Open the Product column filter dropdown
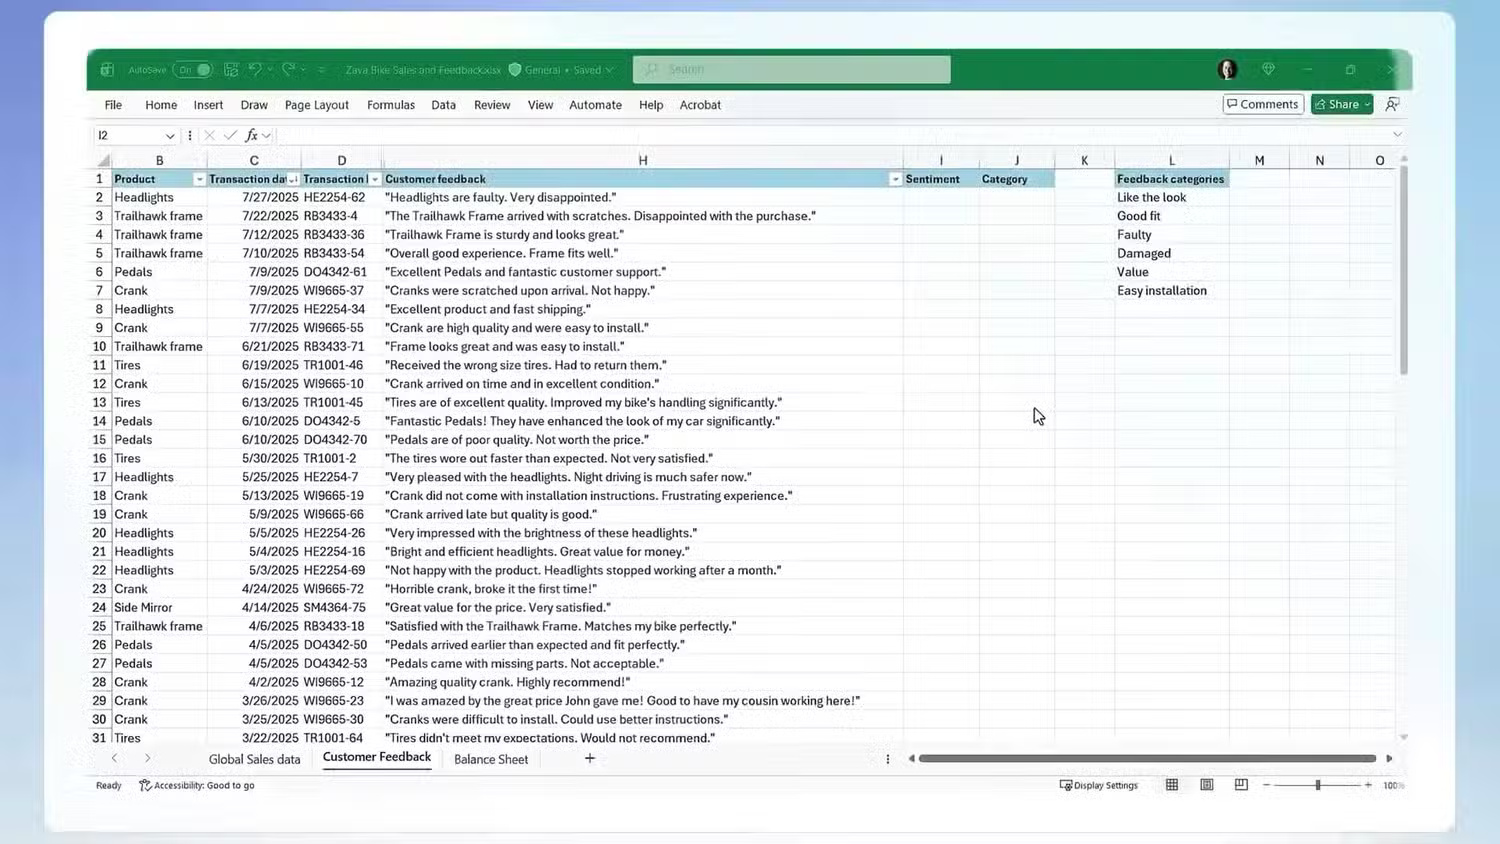This screenshot has width=1500, height=844. point(198,179)
